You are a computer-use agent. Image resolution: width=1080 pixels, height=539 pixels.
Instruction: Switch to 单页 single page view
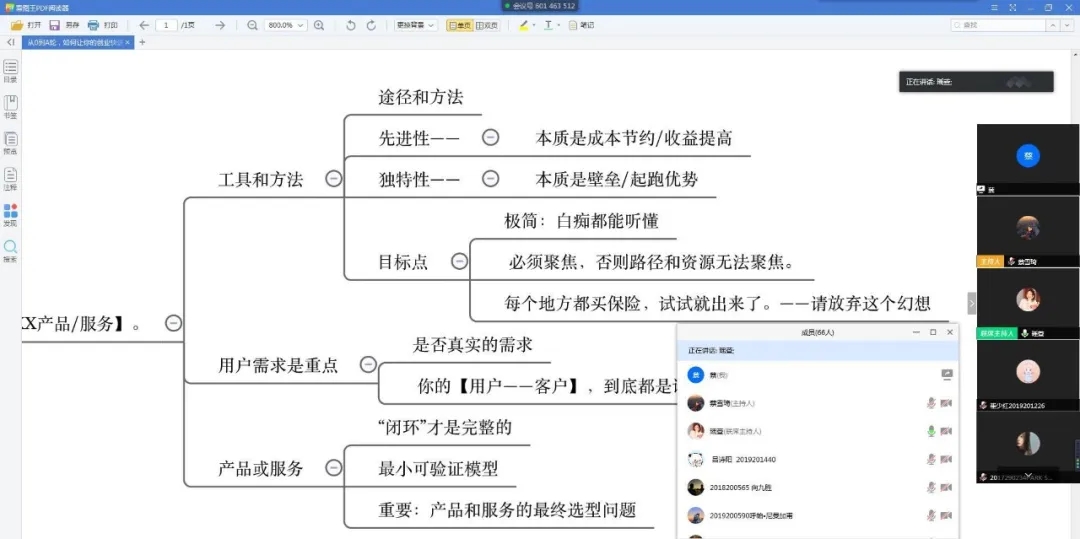pyautogui.click(x=459, y=25)
